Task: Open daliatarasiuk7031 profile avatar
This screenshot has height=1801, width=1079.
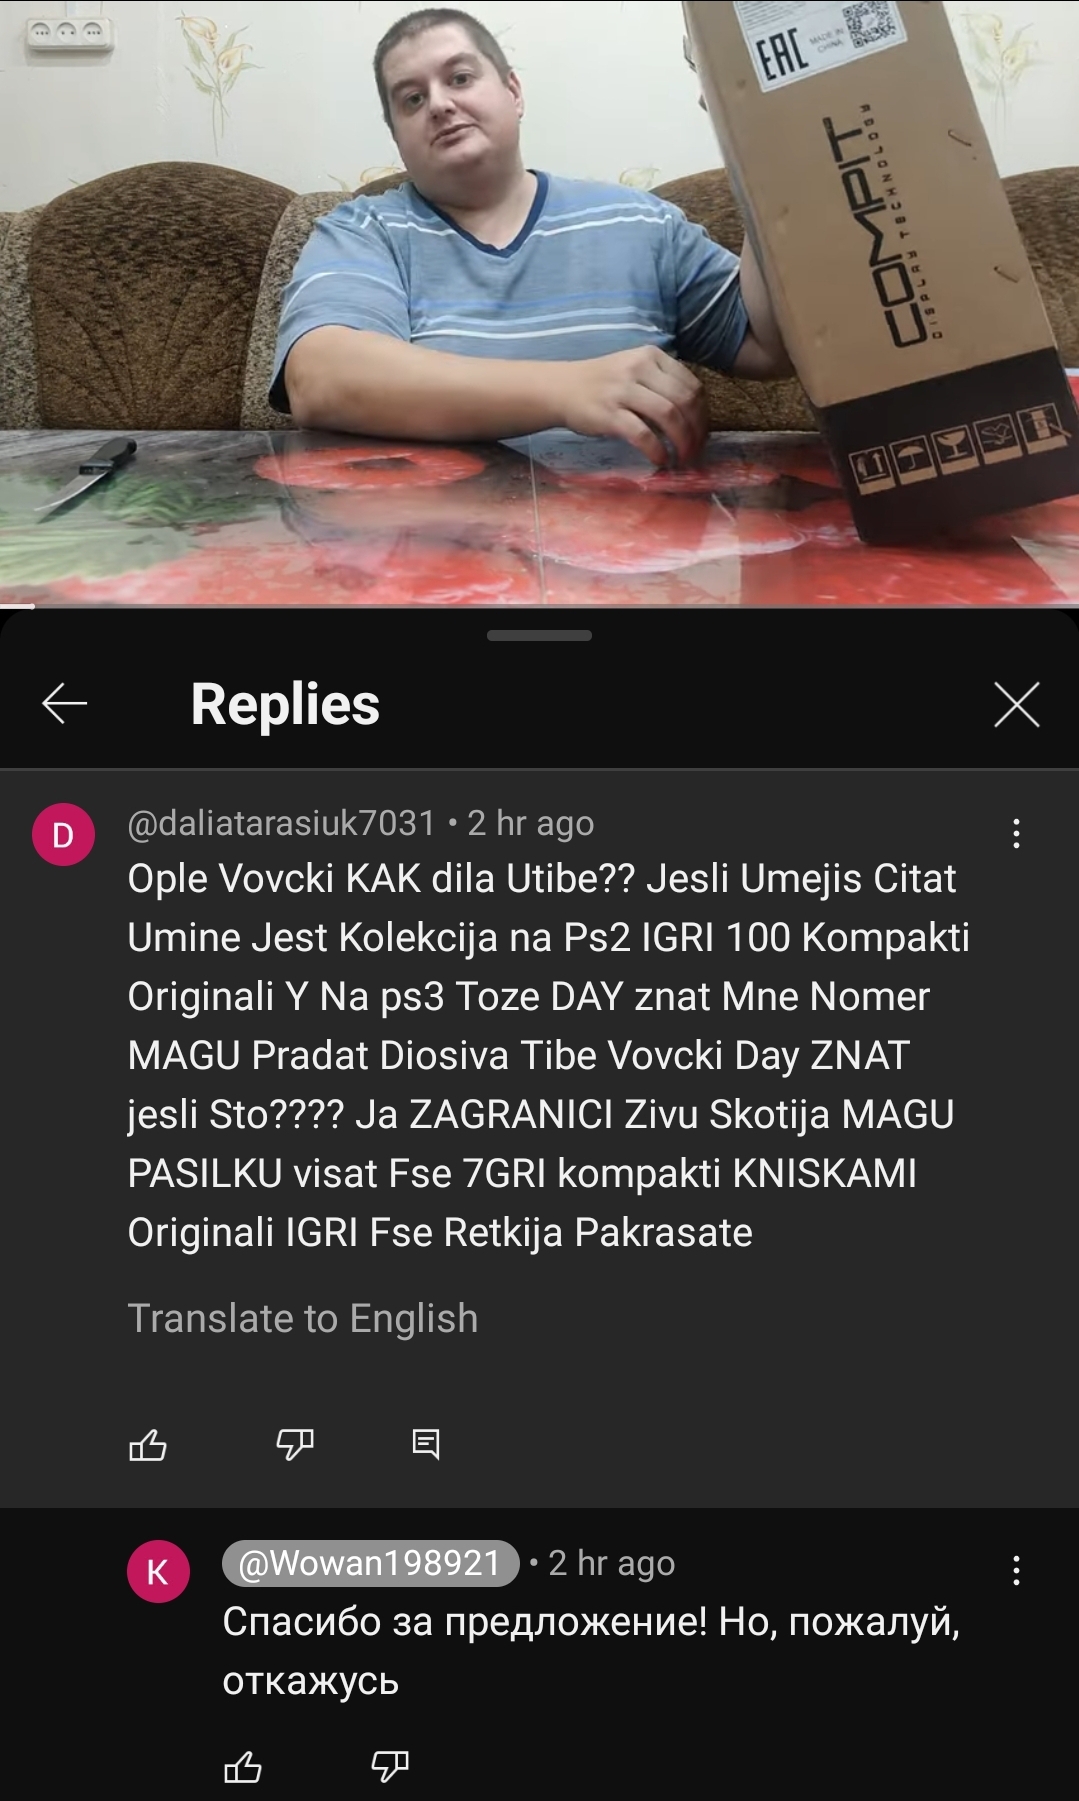Action: pos(64,834)
